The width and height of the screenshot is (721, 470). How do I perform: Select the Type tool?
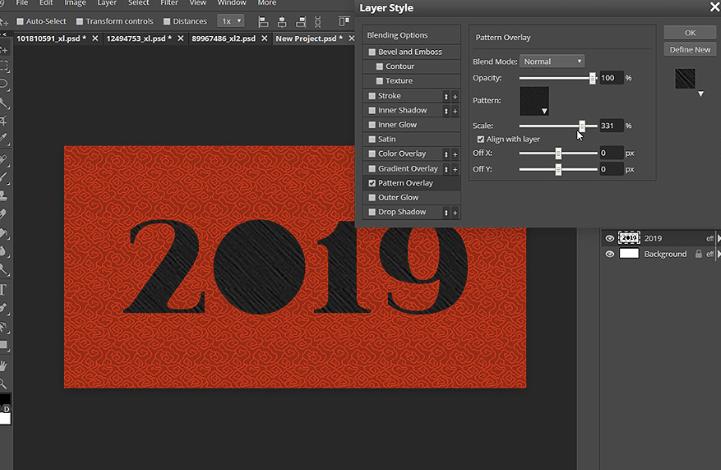point(4,289)
